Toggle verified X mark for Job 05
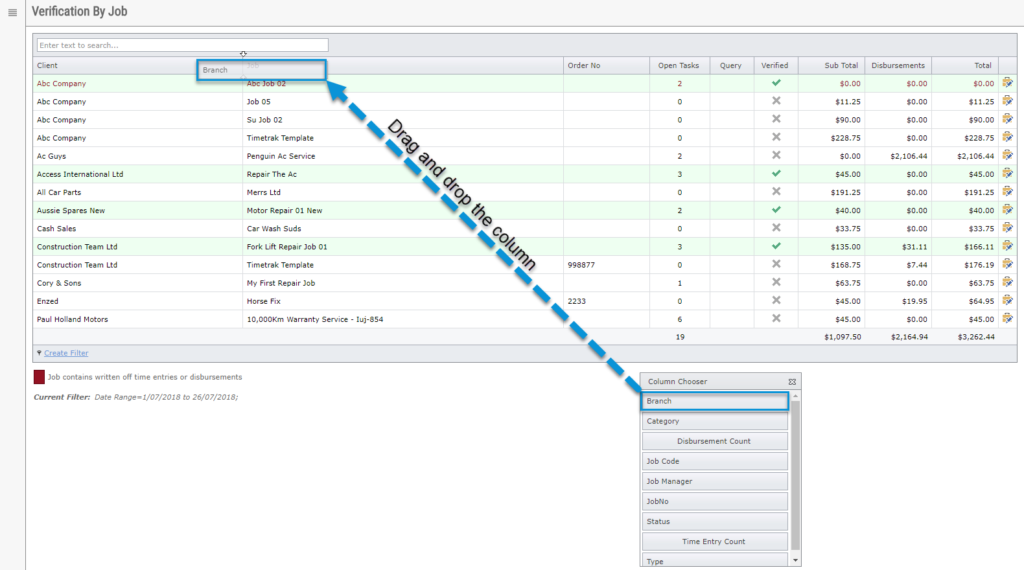 pos(776,101)
